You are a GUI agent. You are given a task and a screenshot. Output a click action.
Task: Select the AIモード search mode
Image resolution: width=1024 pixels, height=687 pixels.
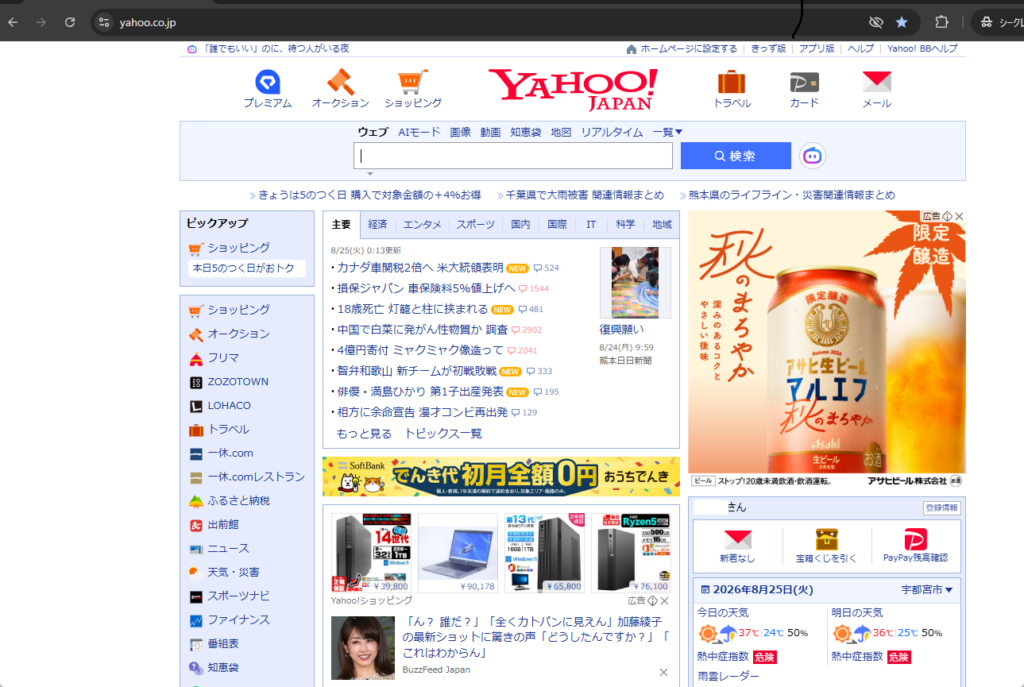[419, 132]
